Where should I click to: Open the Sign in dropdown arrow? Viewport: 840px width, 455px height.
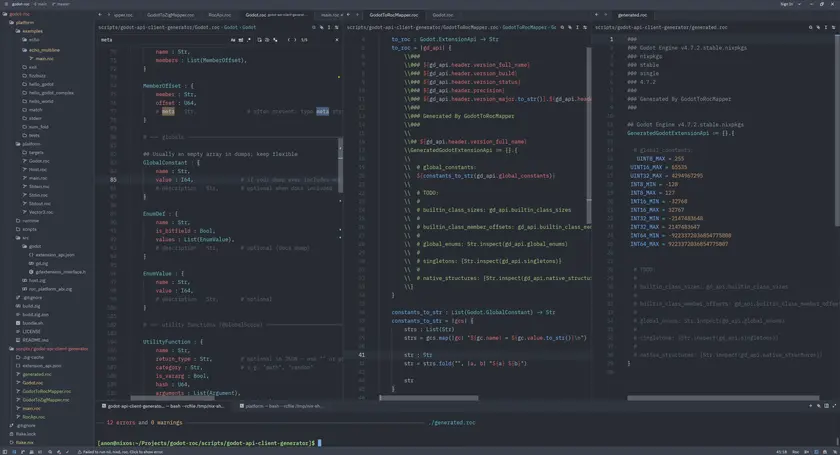click(800, 4)
